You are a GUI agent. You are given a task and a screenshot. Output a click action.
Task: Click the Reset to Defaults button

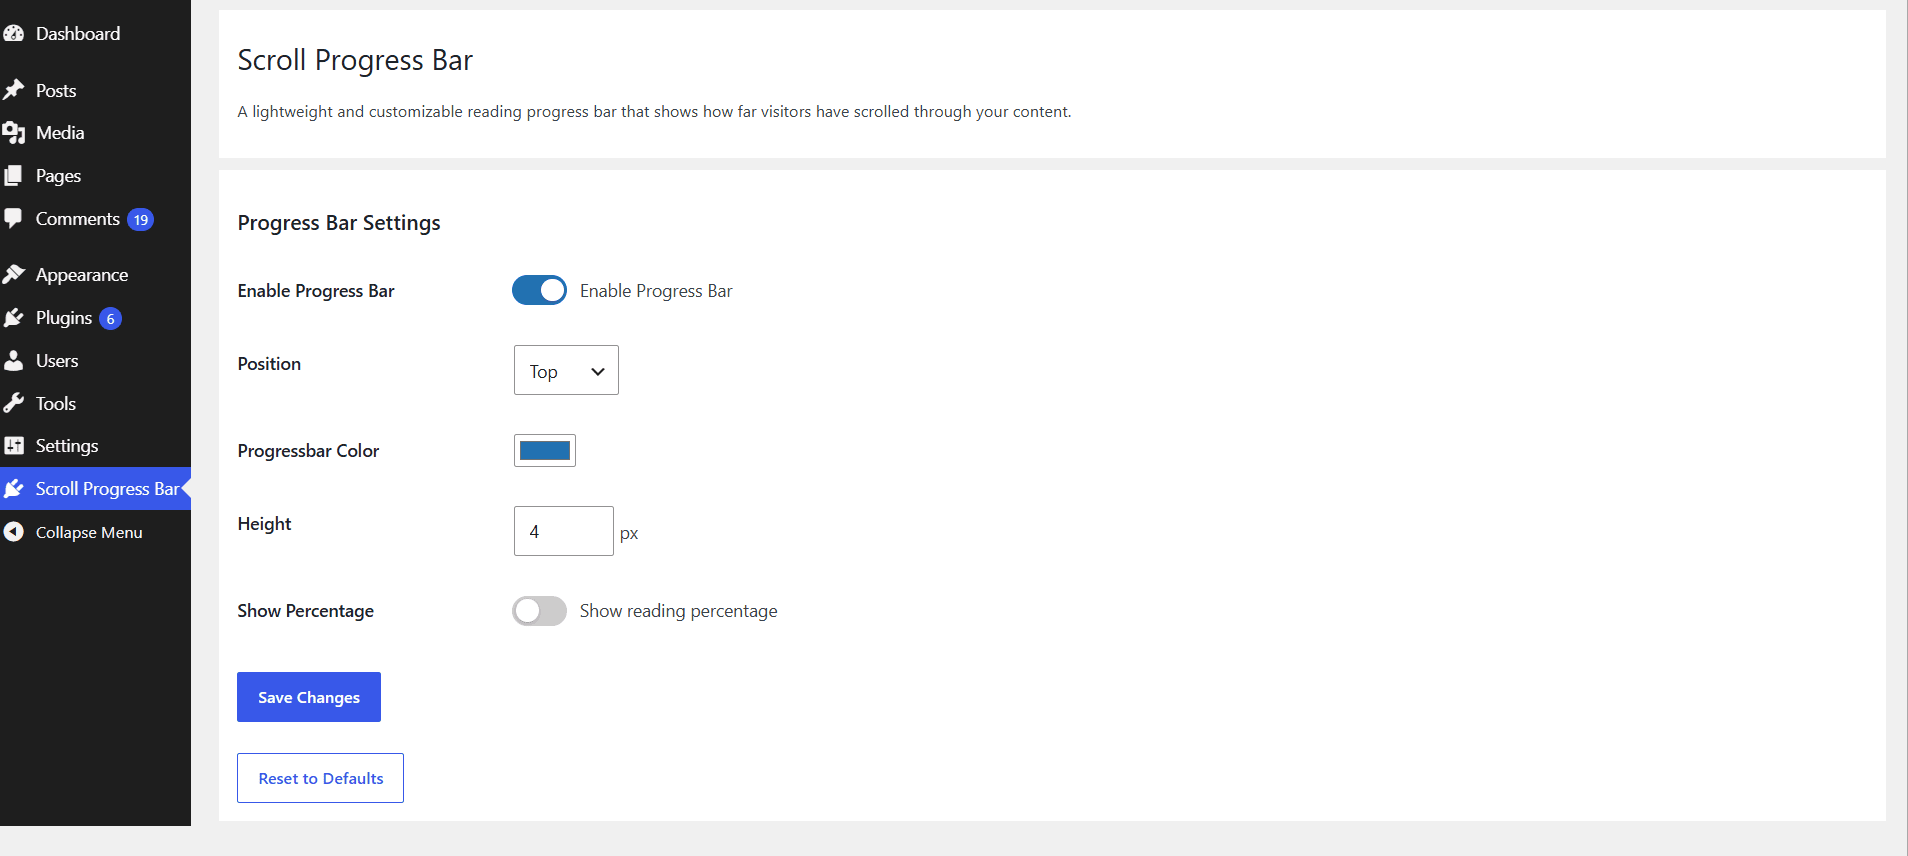point(320,778)
